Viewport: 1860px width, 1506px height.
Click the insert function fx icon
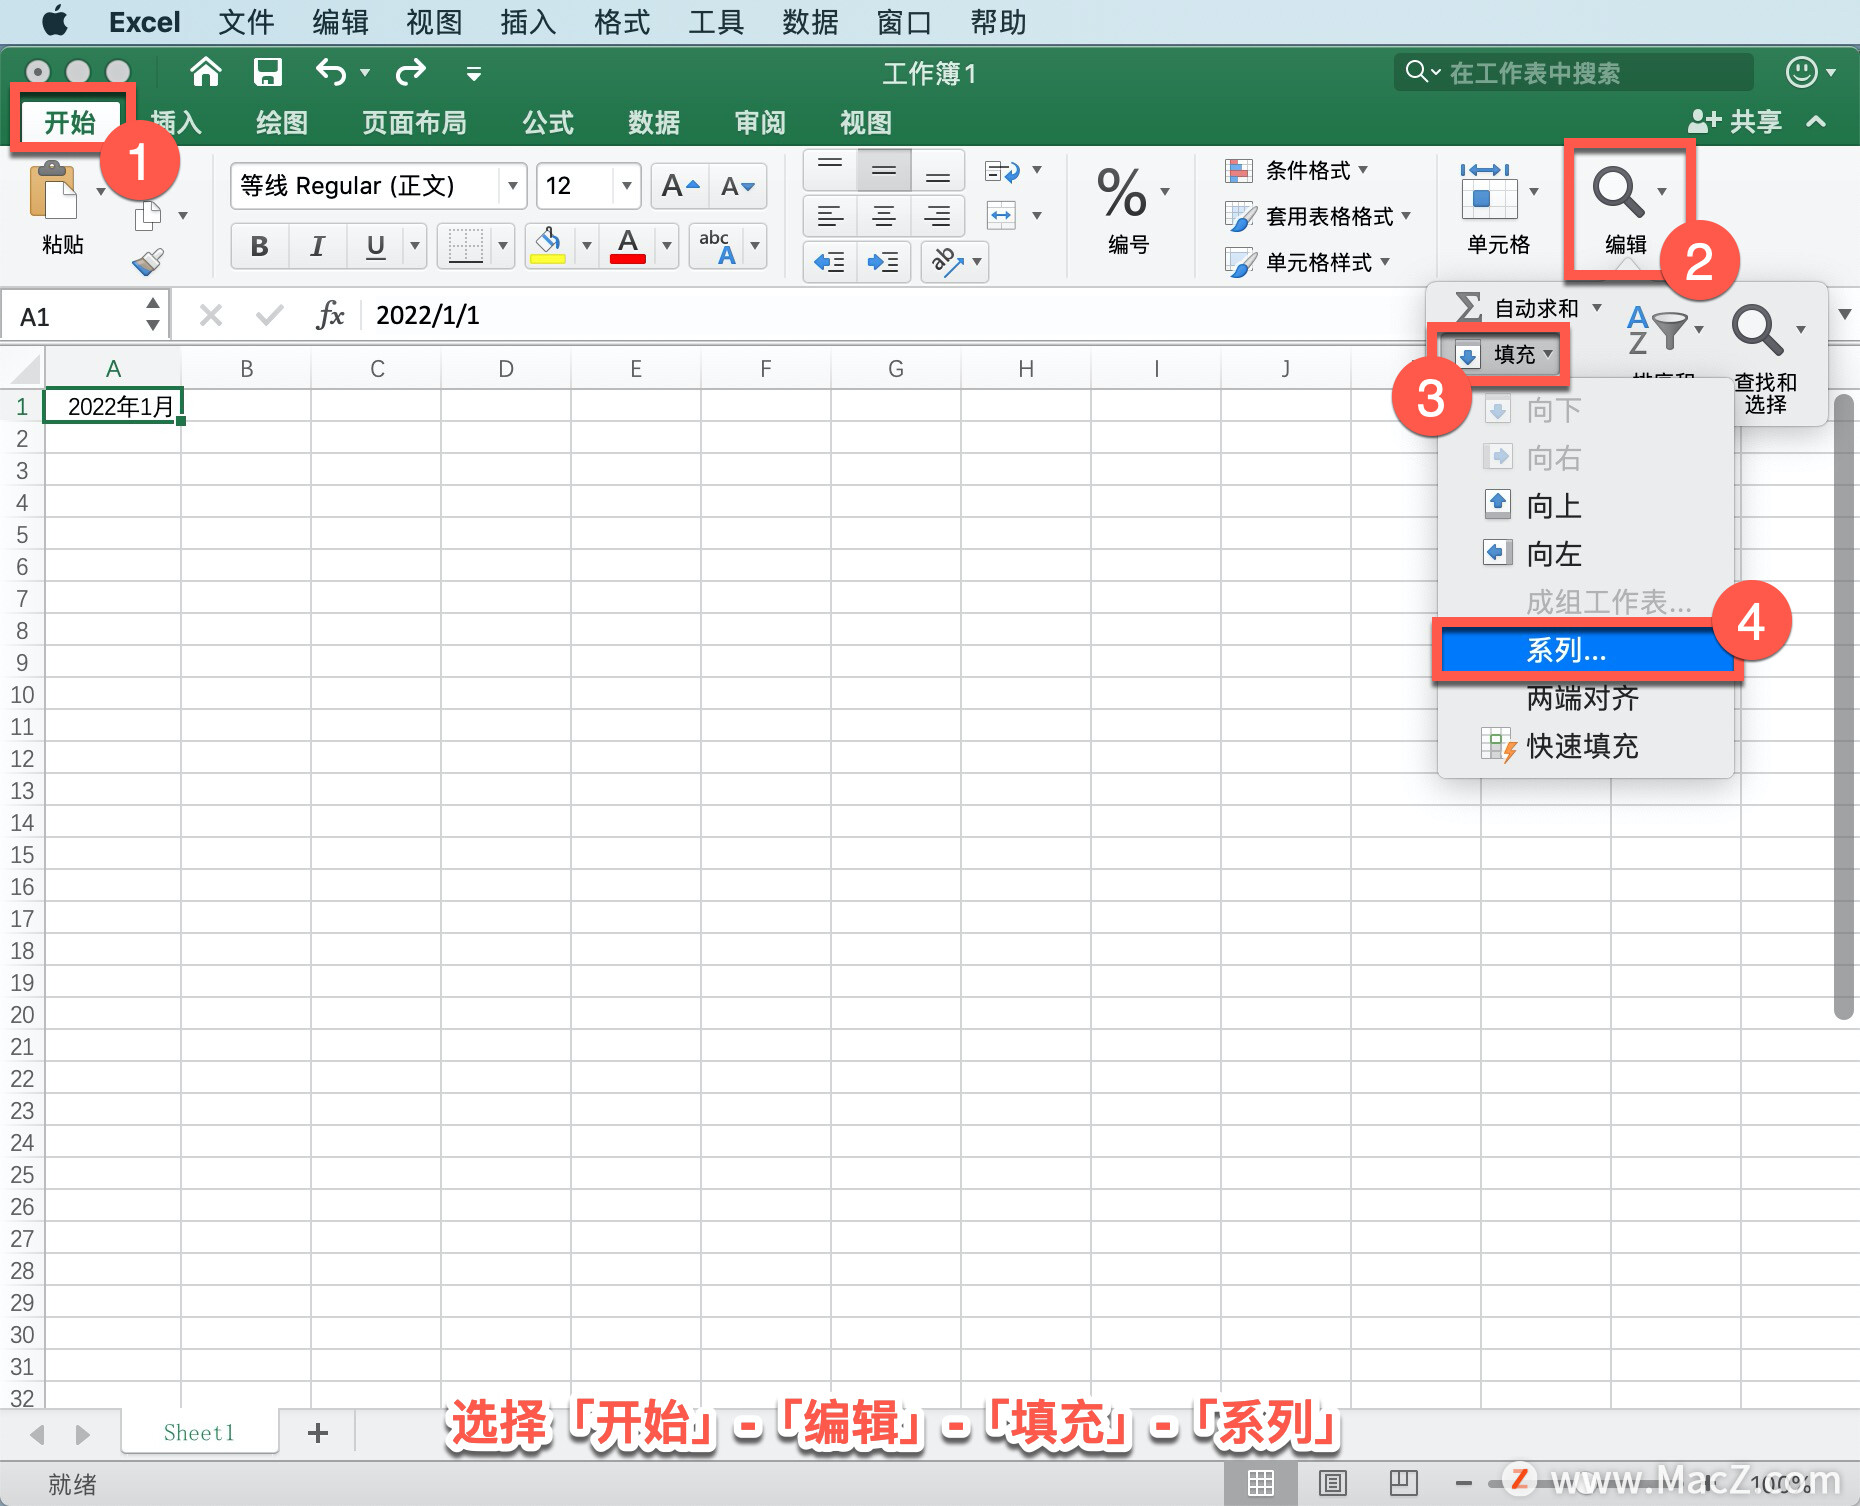(x=330, y=316)
